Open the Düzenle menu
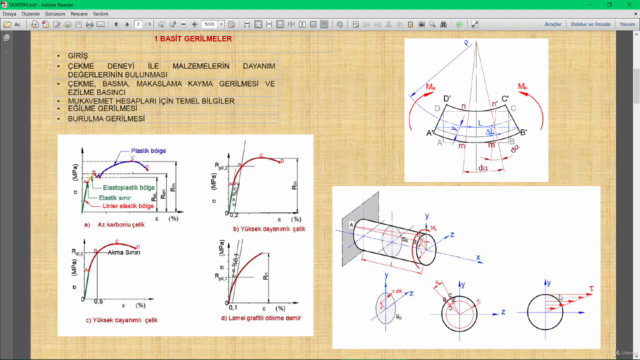Viewport: 640px width, 360px height. (31, 14)
